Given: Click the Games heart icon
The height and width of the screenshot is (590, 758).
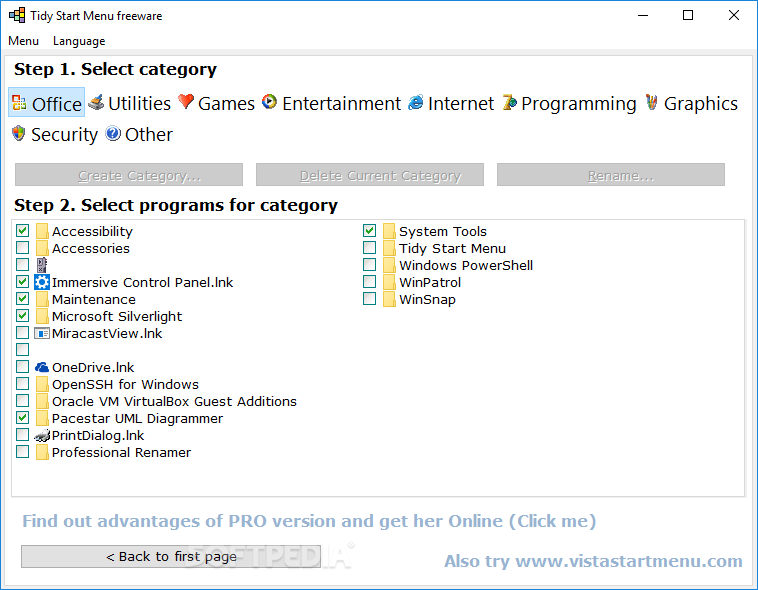Looking at the screenshot, I should point(186,102).
